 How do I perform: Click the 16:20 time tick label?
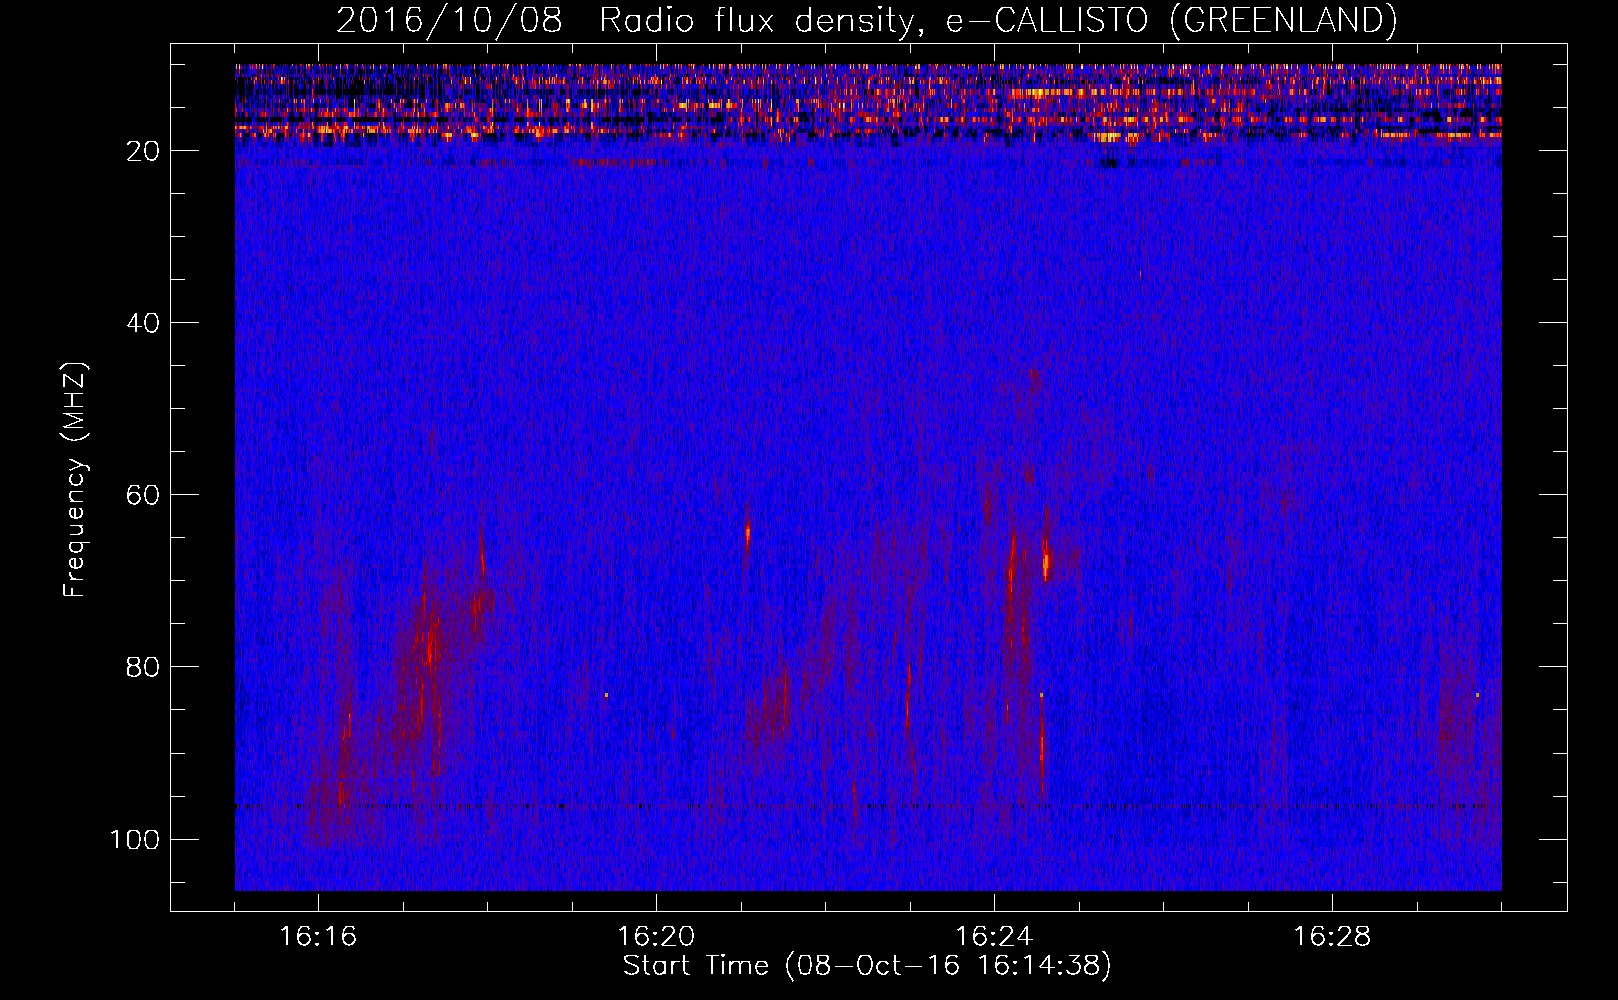click(x=656, y=937)
